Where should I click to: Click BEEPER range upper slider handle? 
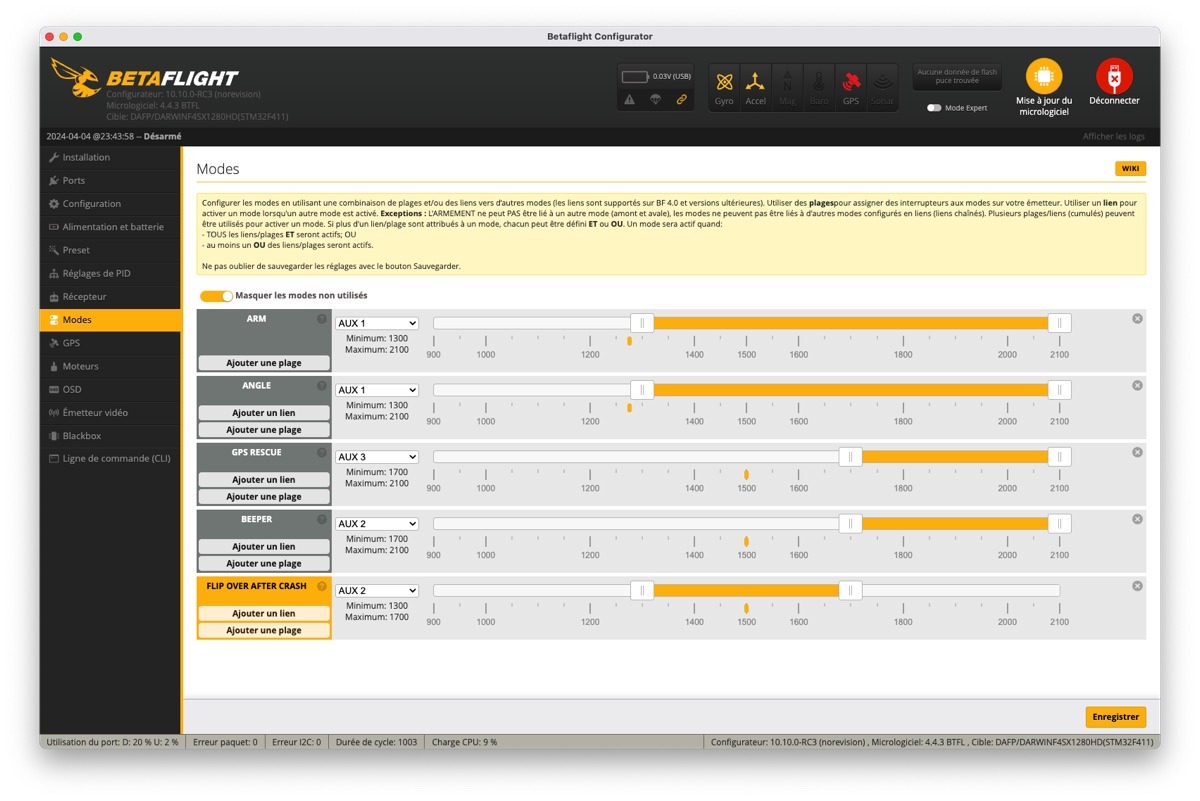(x=1060, y=524)
